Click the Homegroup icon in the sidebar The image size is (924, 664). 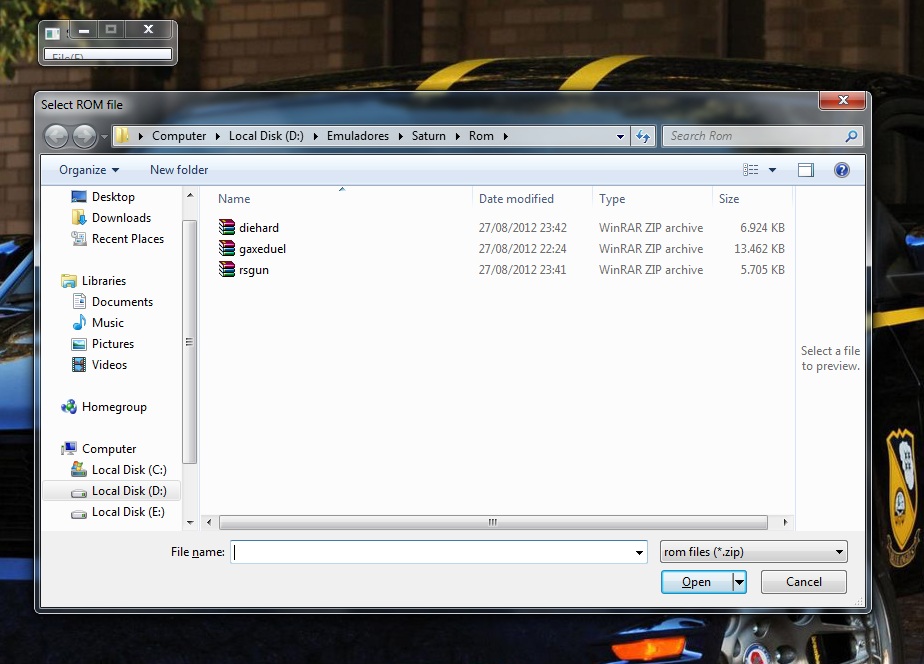coord(68,407)
